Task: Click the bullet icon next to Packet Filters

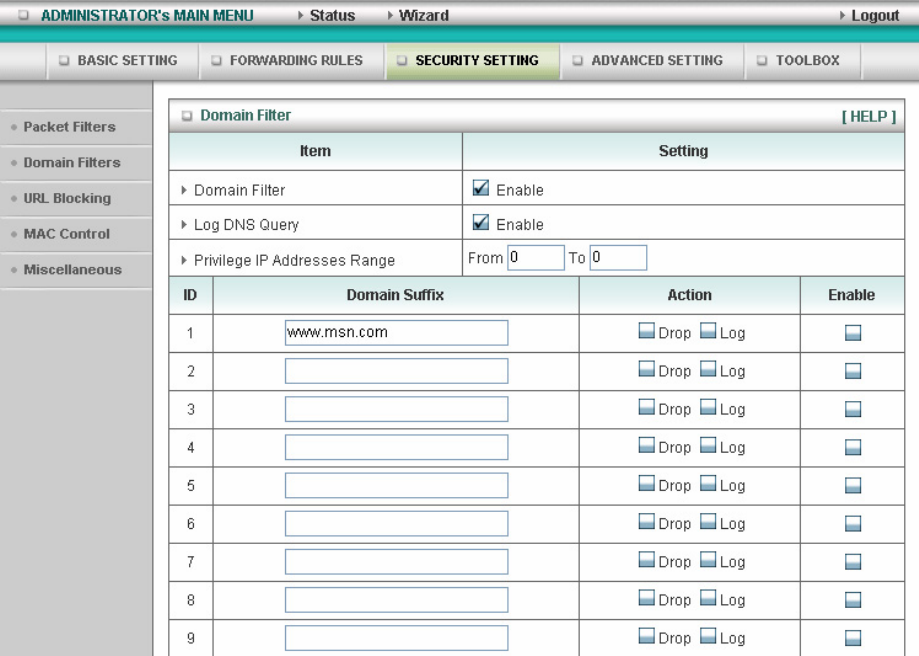Action: tap(13, 127)
